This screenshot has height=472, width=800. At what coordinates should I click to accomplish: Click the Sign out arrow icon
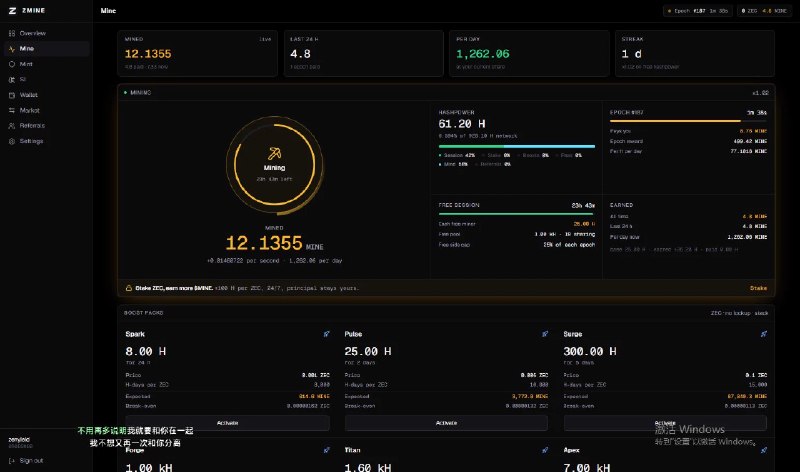12,461
